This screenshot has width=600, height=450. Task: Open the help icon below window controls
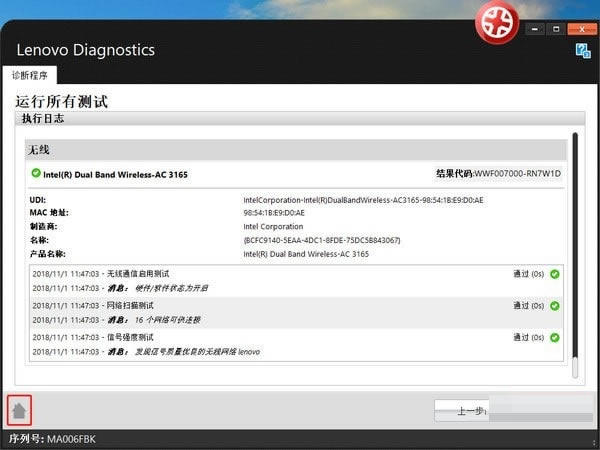(583, 50)
